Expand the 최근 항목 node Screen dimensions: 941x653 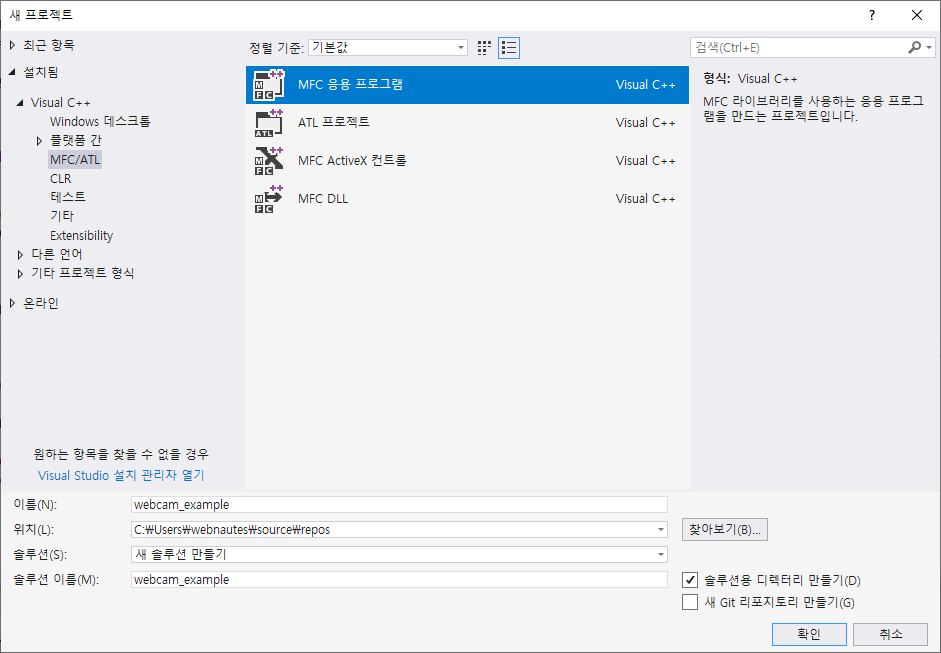click(13, 45)
